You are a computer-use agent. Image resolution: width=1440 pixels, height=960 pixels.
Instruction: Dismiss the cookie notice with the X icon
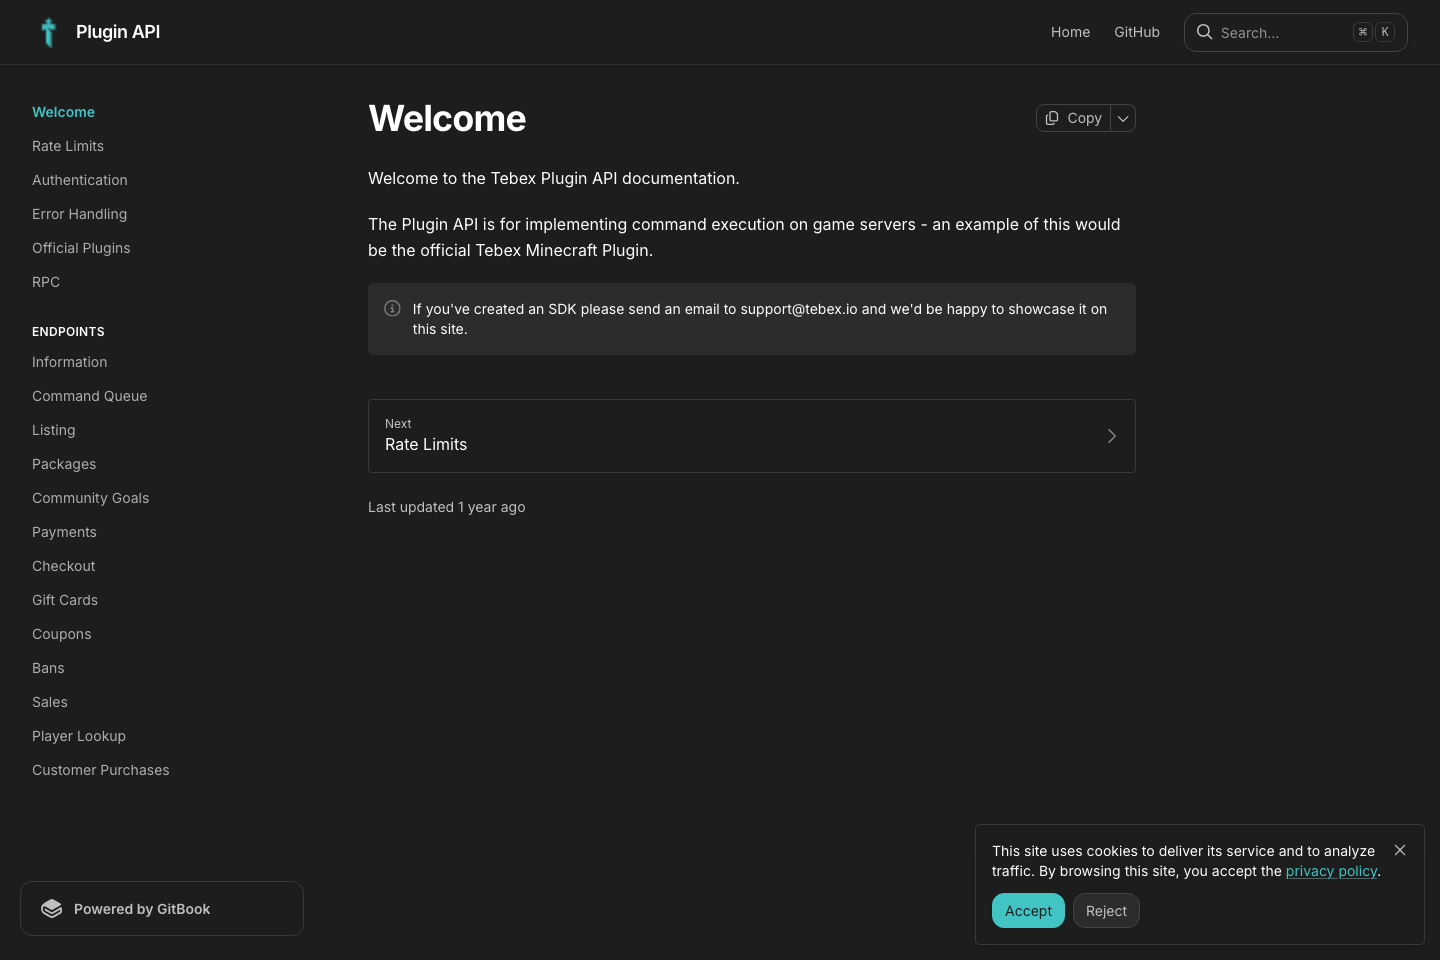click(x=1400, y=850)
